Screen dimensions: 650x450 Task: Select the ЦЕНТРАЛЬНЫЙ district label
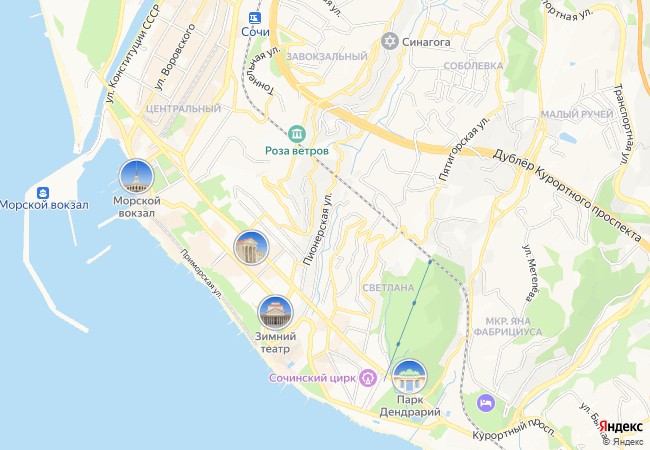(184, 109)
